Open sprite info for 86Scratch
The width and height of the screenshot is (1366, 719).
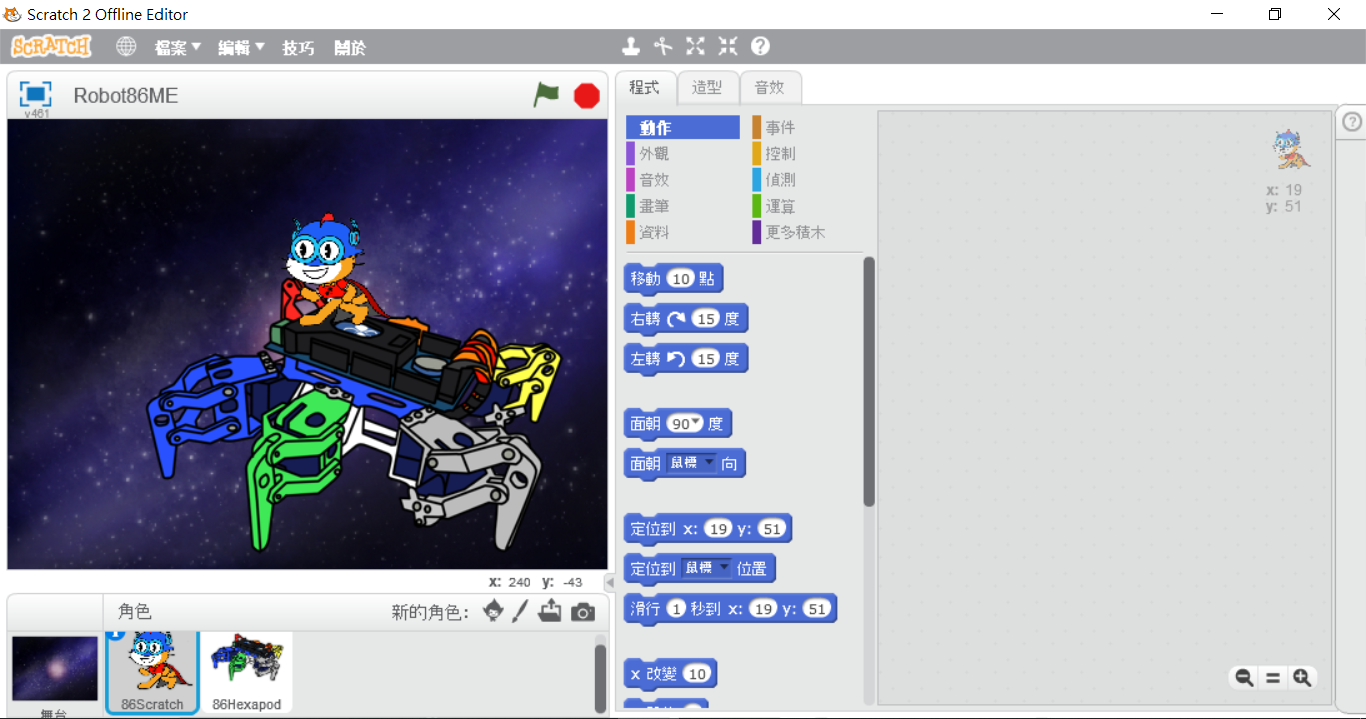115,633
